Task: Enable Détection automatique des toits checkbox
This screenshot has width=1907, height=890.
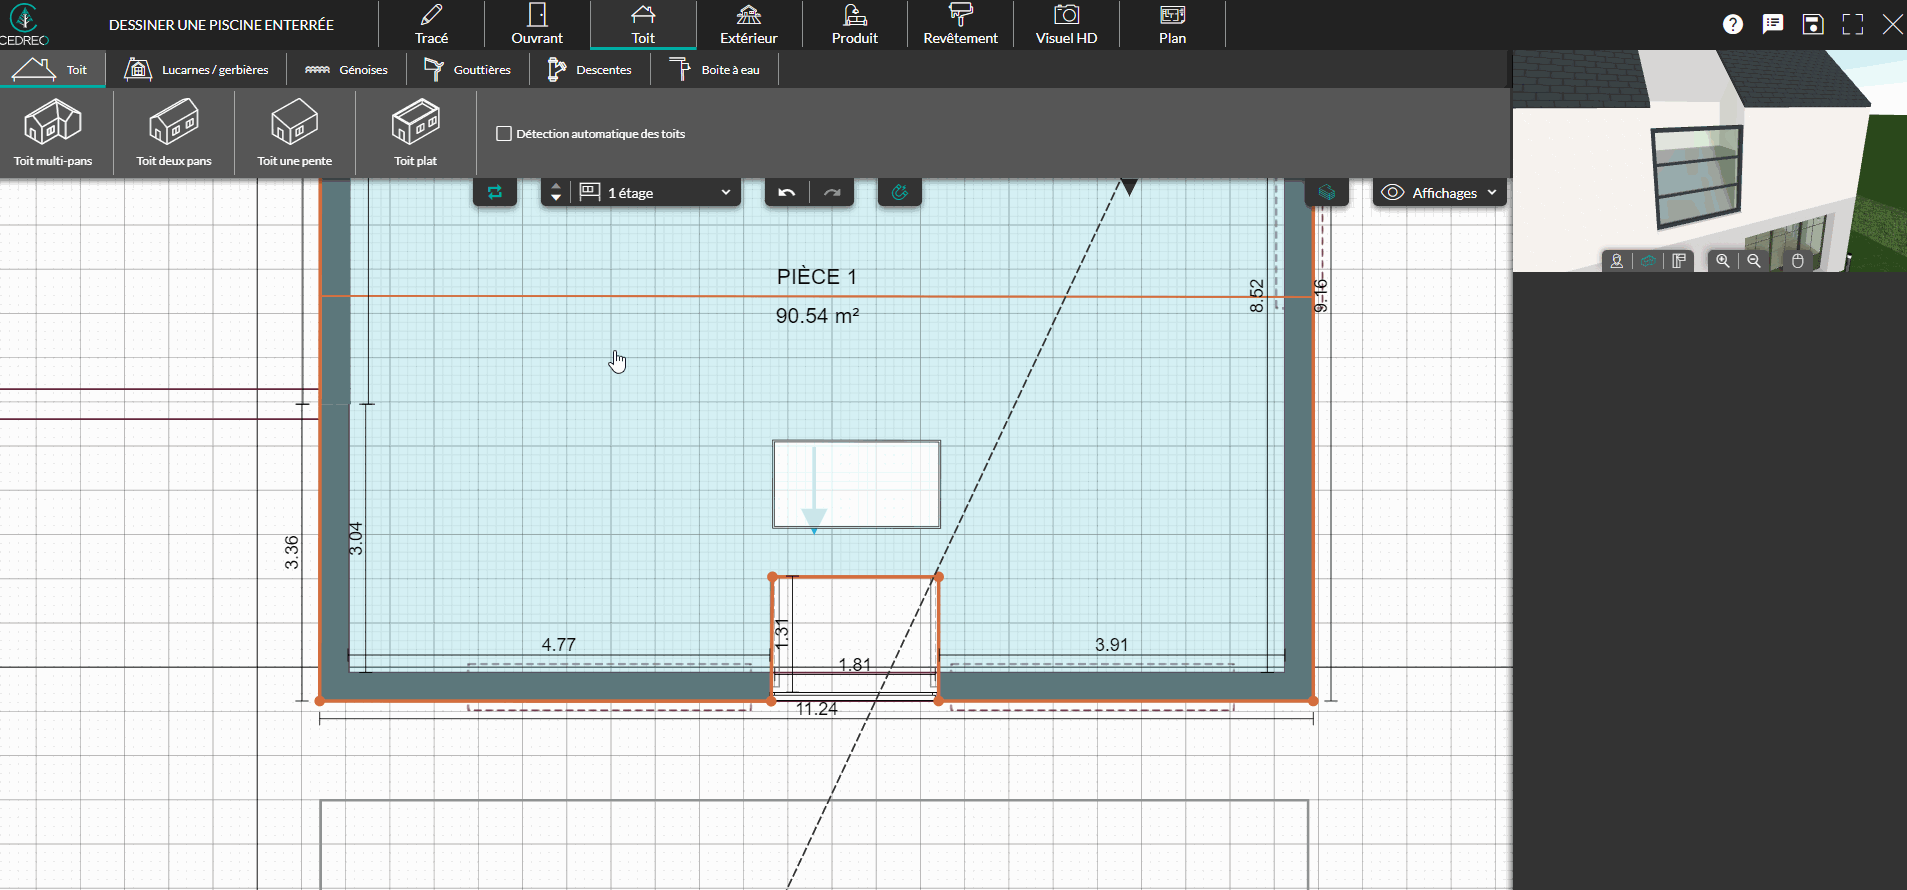Action: tap(504, 134)
